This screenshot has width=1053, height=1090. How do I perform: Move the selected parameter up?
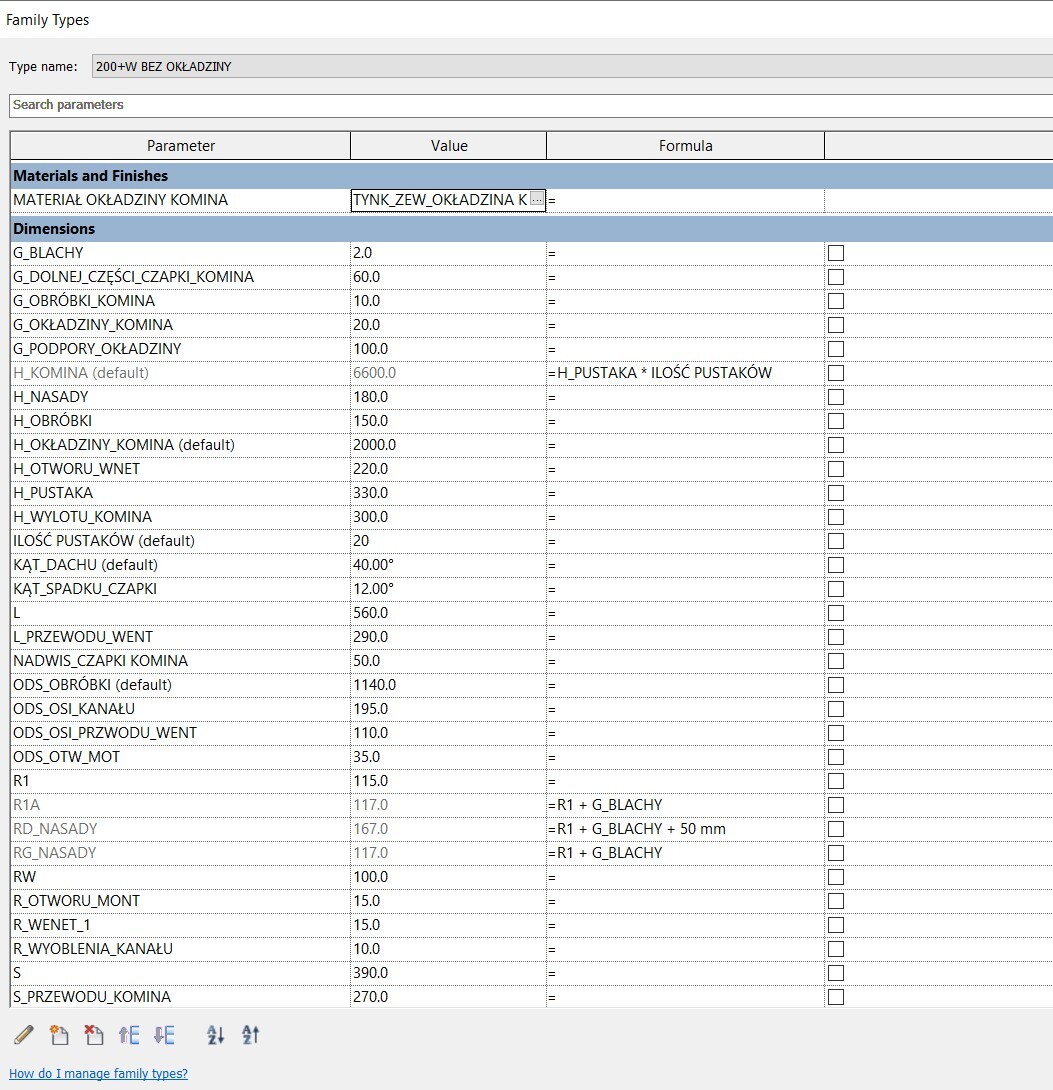[x=129, y=1035]
